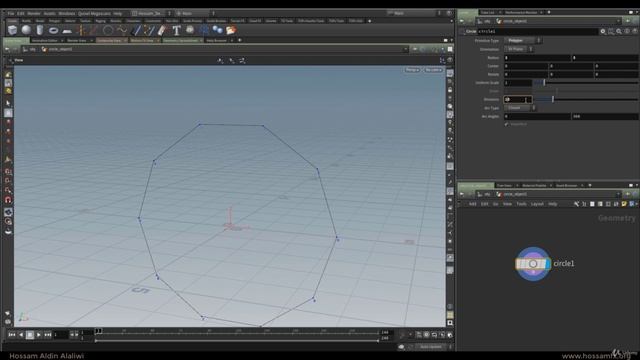Open the Render menu

click(34, 13)
